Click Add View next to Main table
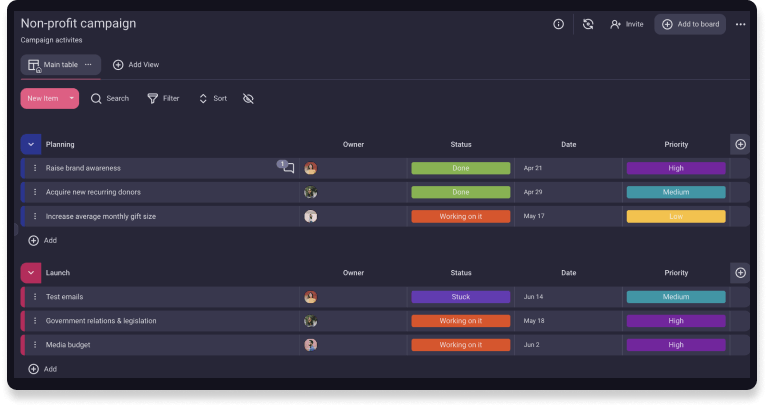This screenshot has height=408, width=768. coord(135,65)
